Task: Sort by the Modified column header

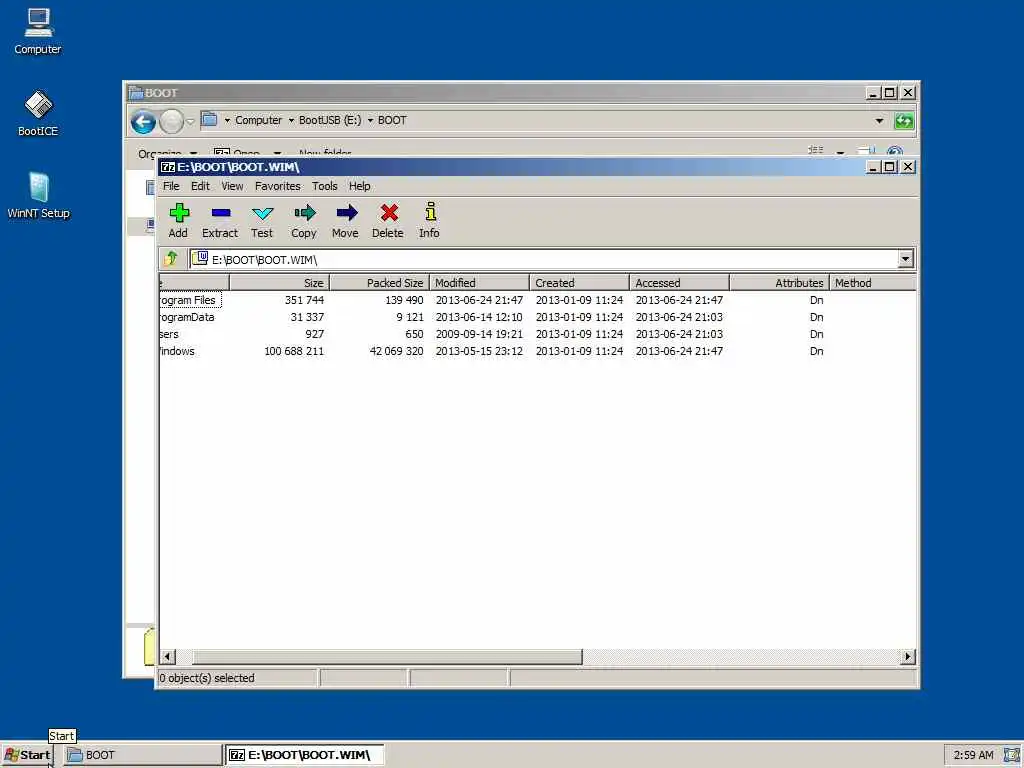Action: [479, 283]
